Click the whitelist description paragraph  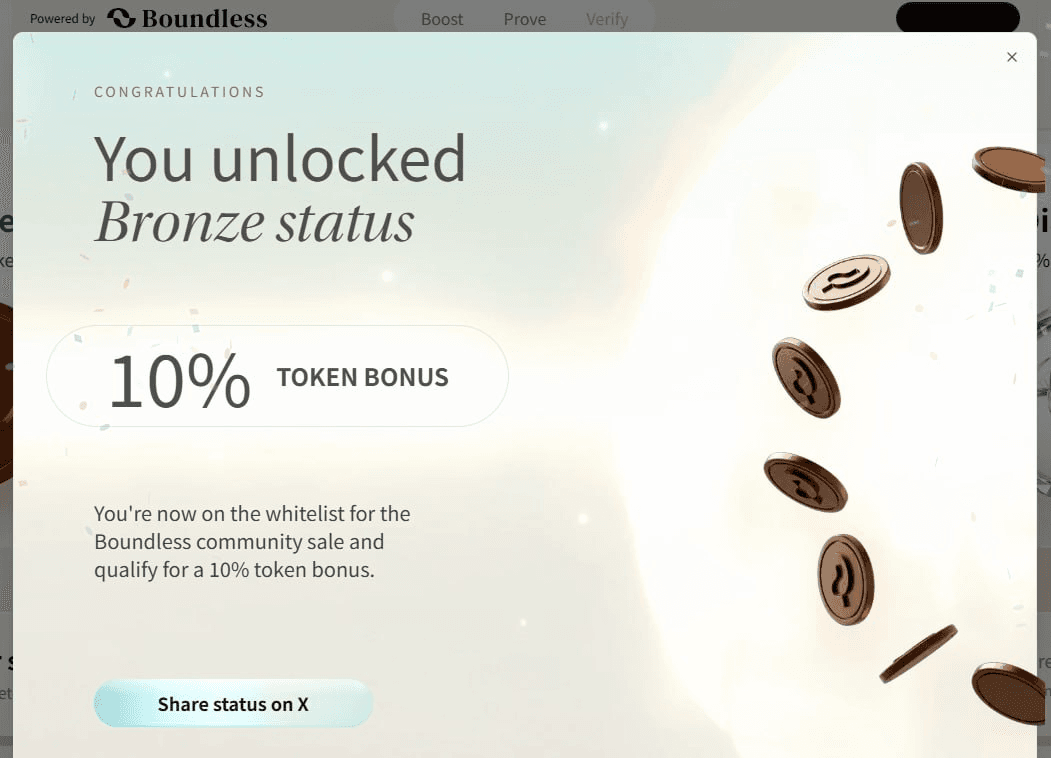click(x=252, y=542)
